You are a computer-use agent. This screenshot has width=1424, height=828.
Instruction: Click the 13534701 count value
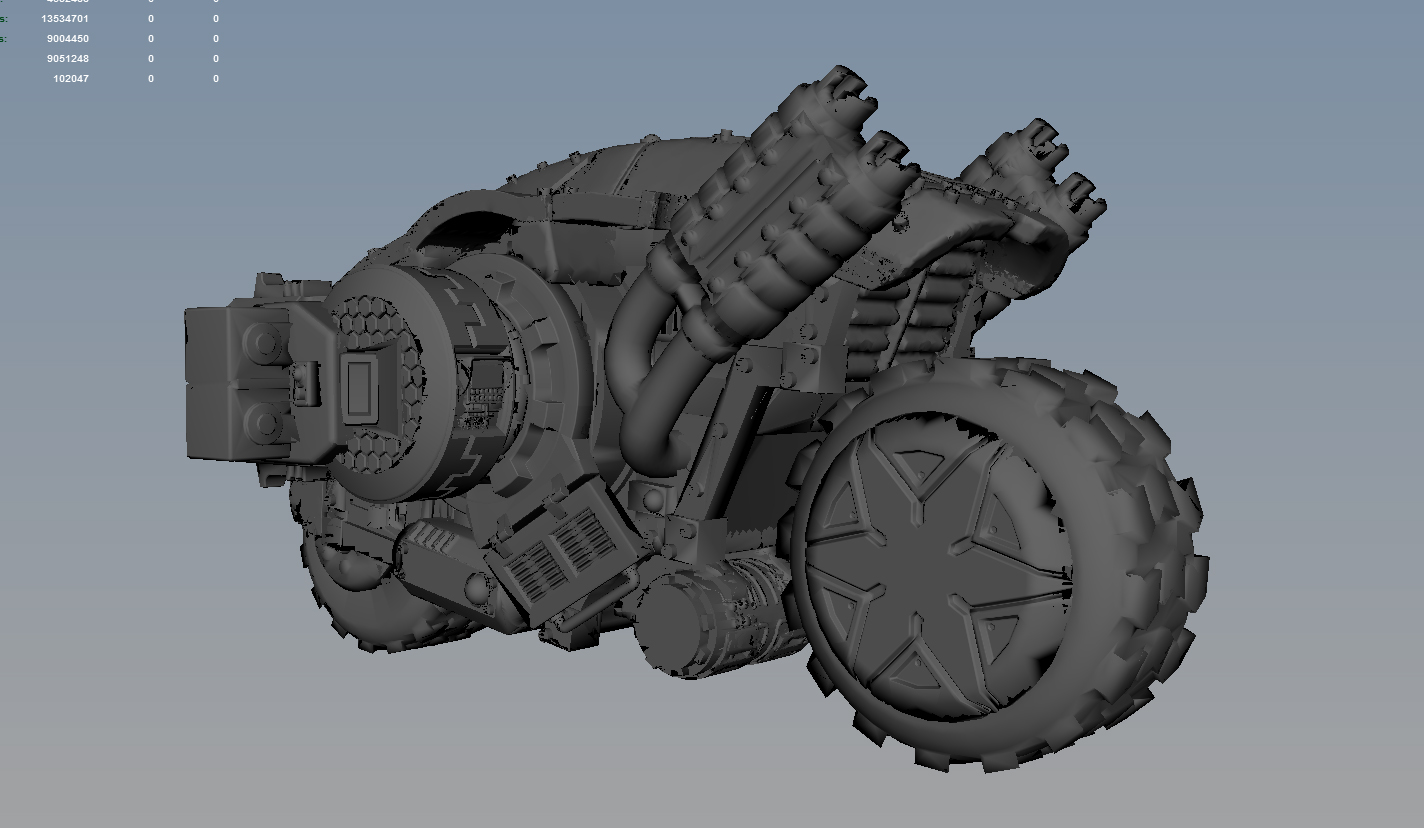[x=65, y=19]
